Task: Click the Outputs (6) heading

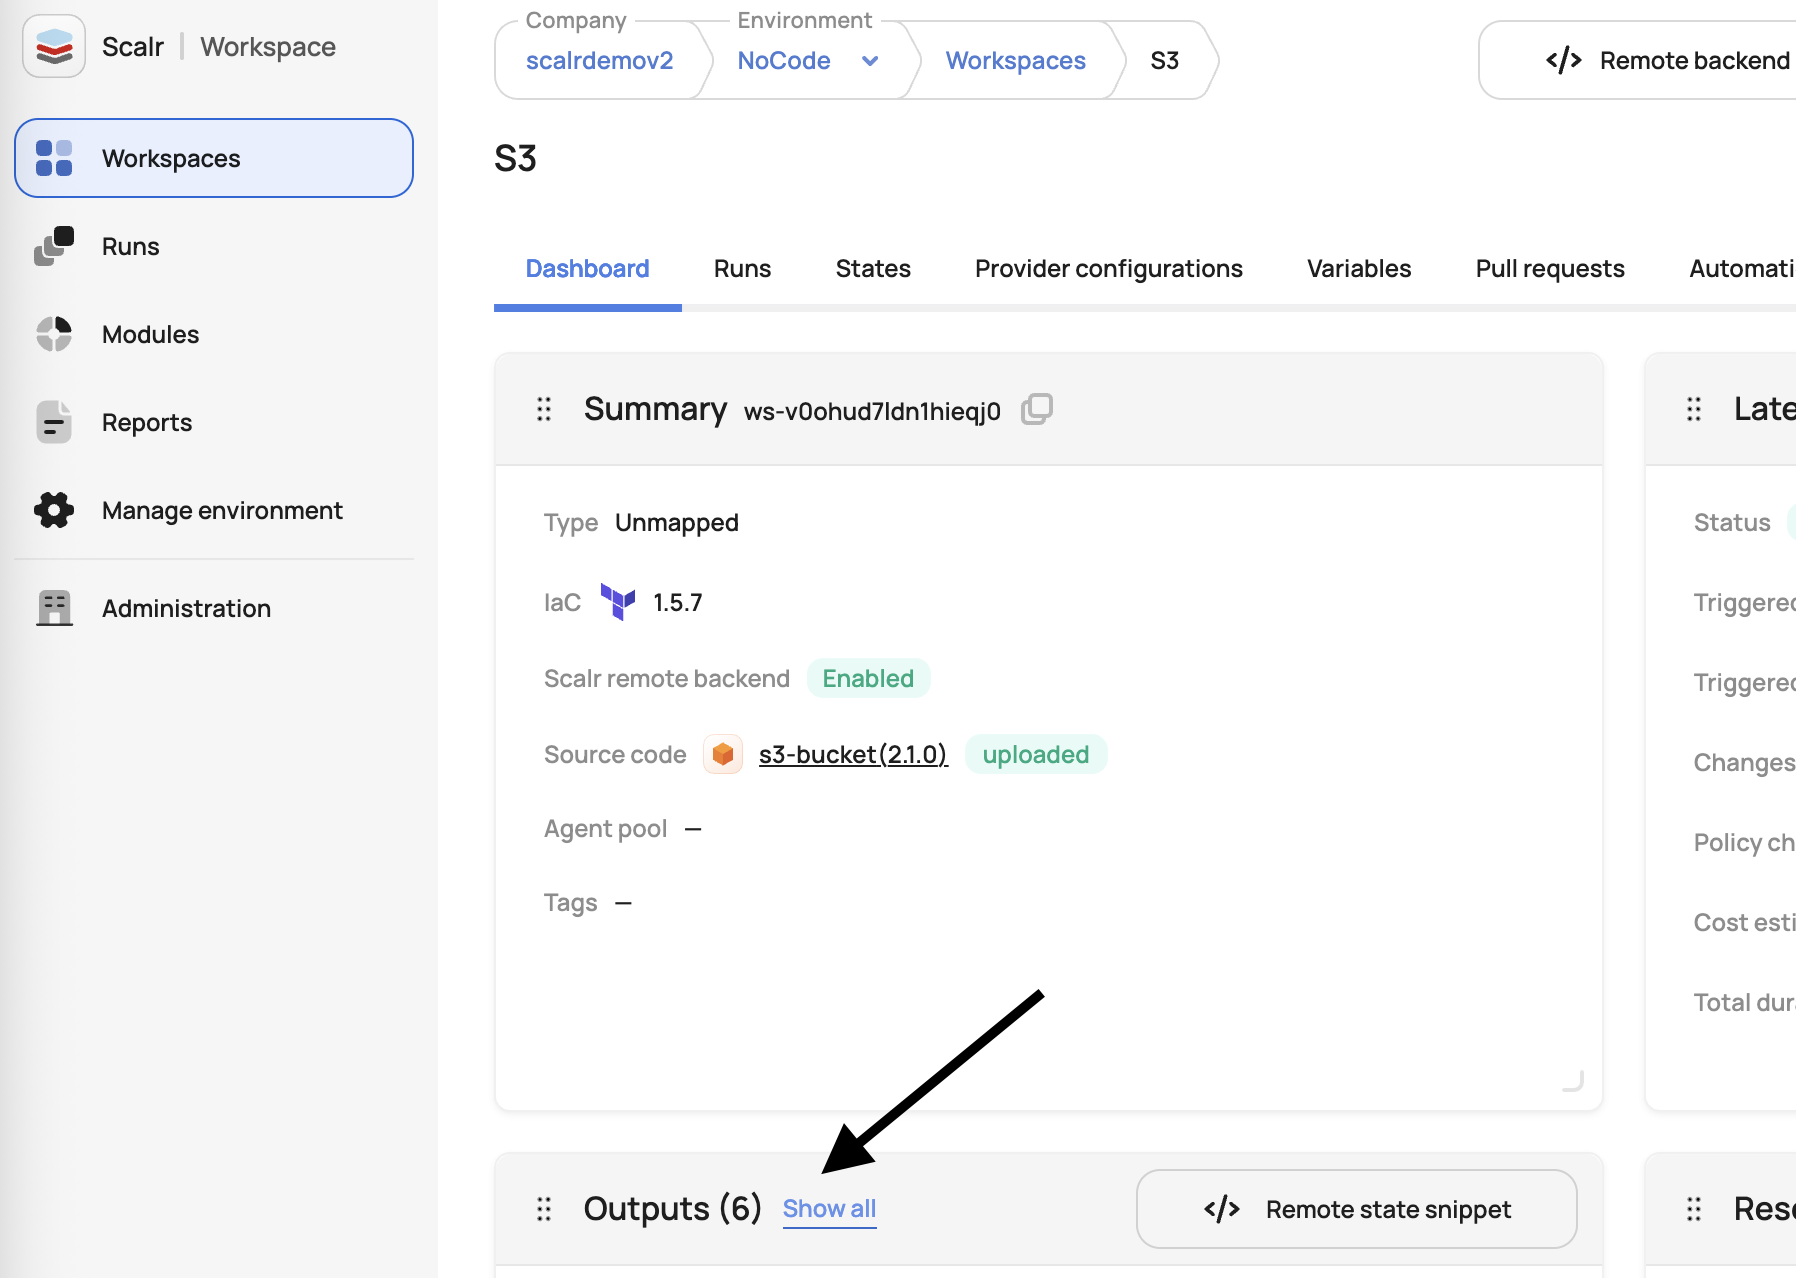Action: 672,1209
